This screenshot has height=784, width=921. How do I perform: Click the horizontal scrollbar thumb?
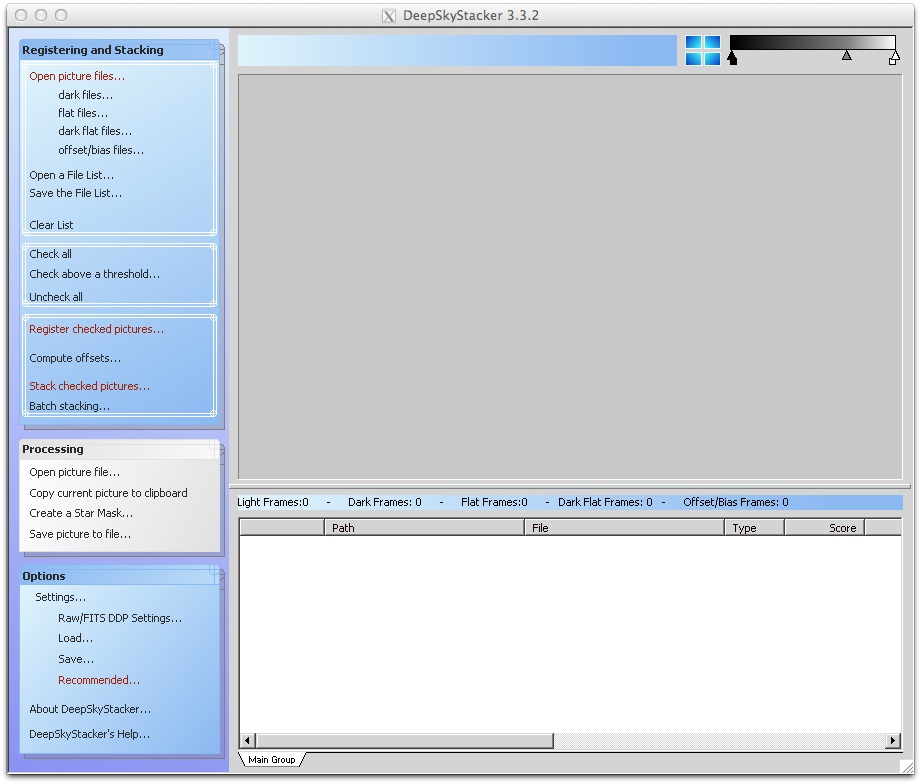(405, 741)
